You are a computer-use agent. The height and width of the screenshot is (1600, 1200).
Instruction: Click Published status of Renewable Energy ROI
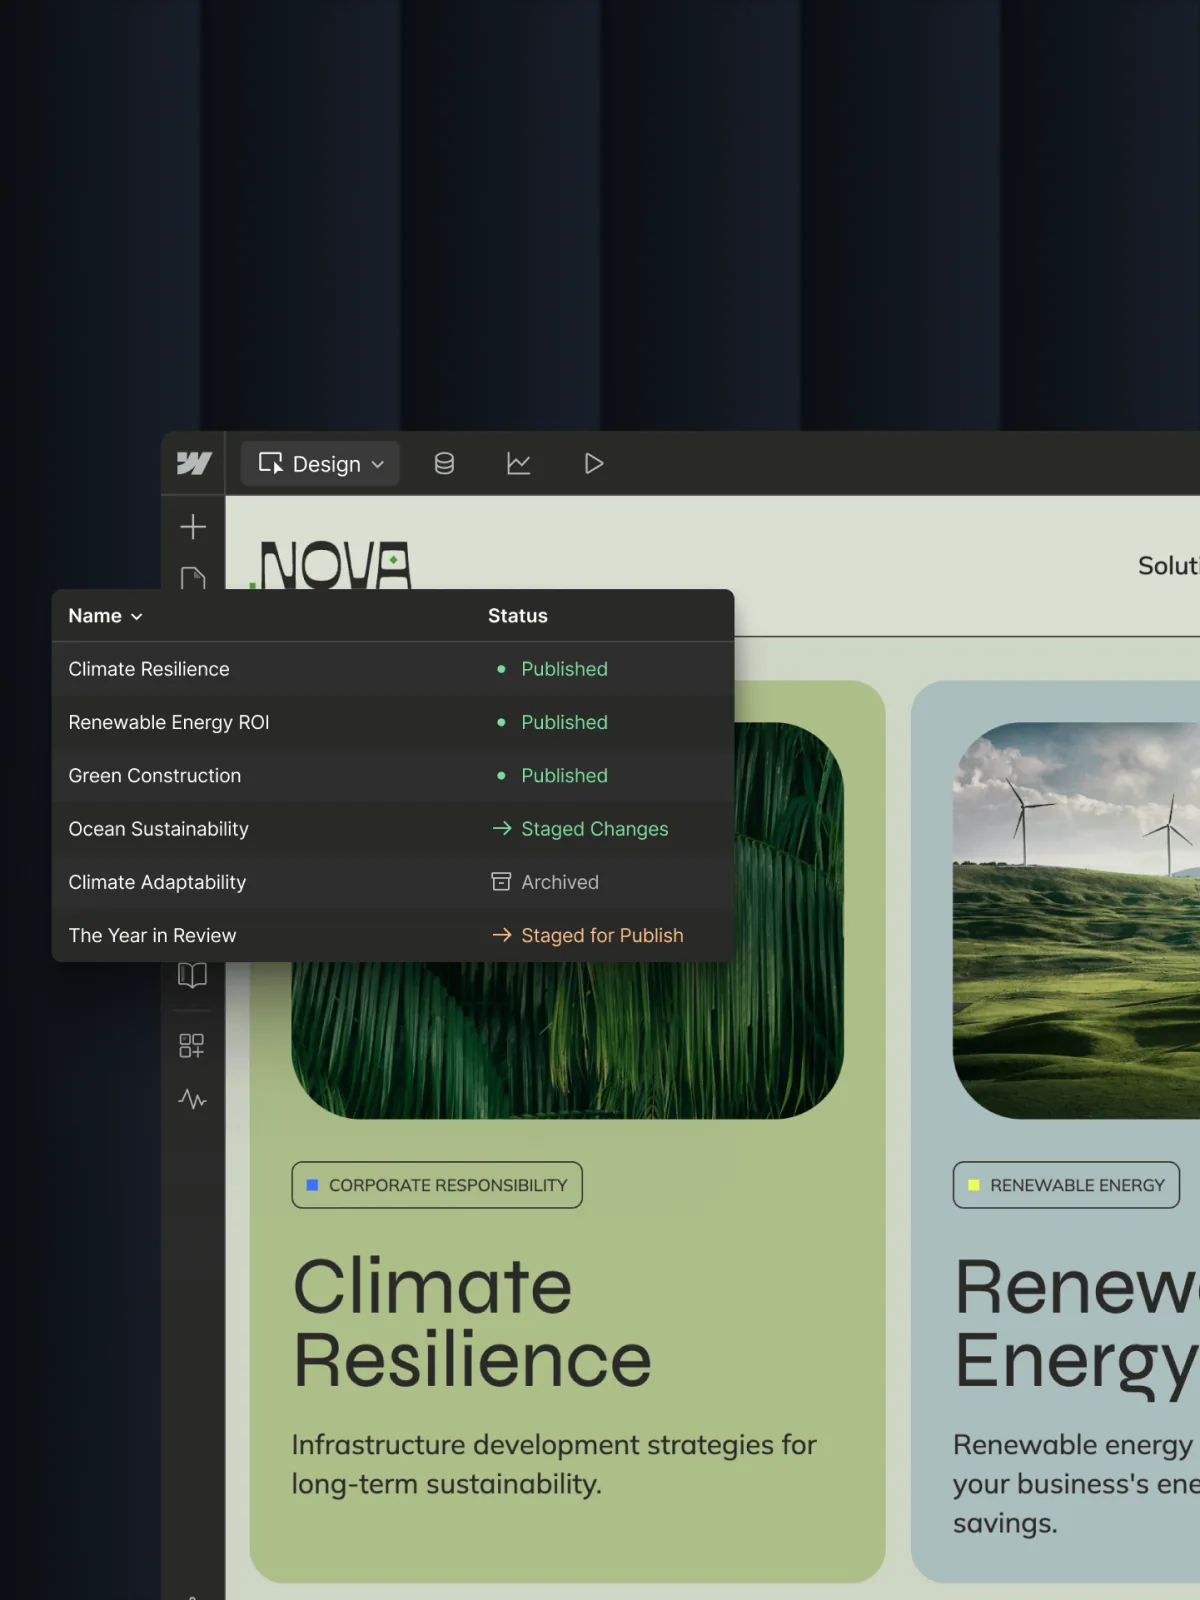(x=552, y=722)
